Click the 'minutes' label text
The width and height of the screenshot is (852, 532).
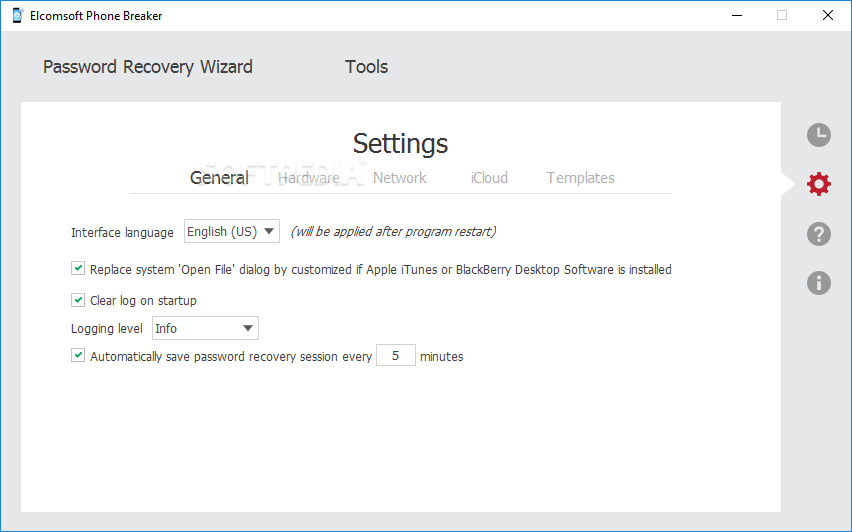pyautogui.click(x=442, y=356)
